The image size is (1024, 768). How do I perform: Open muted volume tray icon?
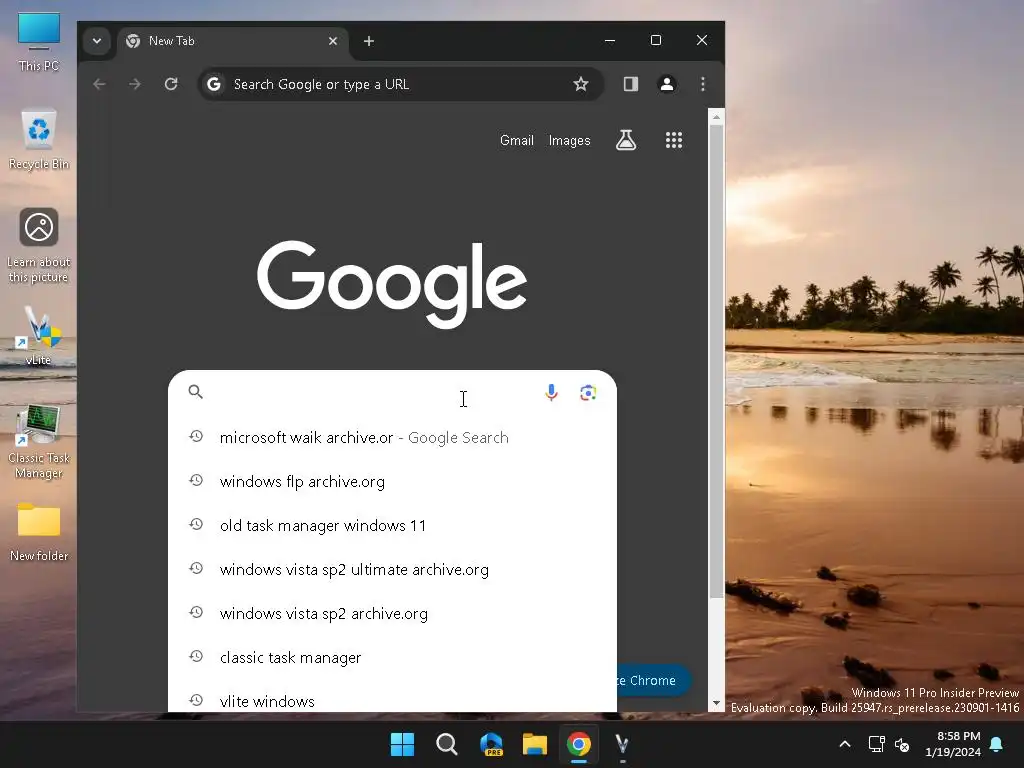coord(902,744)
